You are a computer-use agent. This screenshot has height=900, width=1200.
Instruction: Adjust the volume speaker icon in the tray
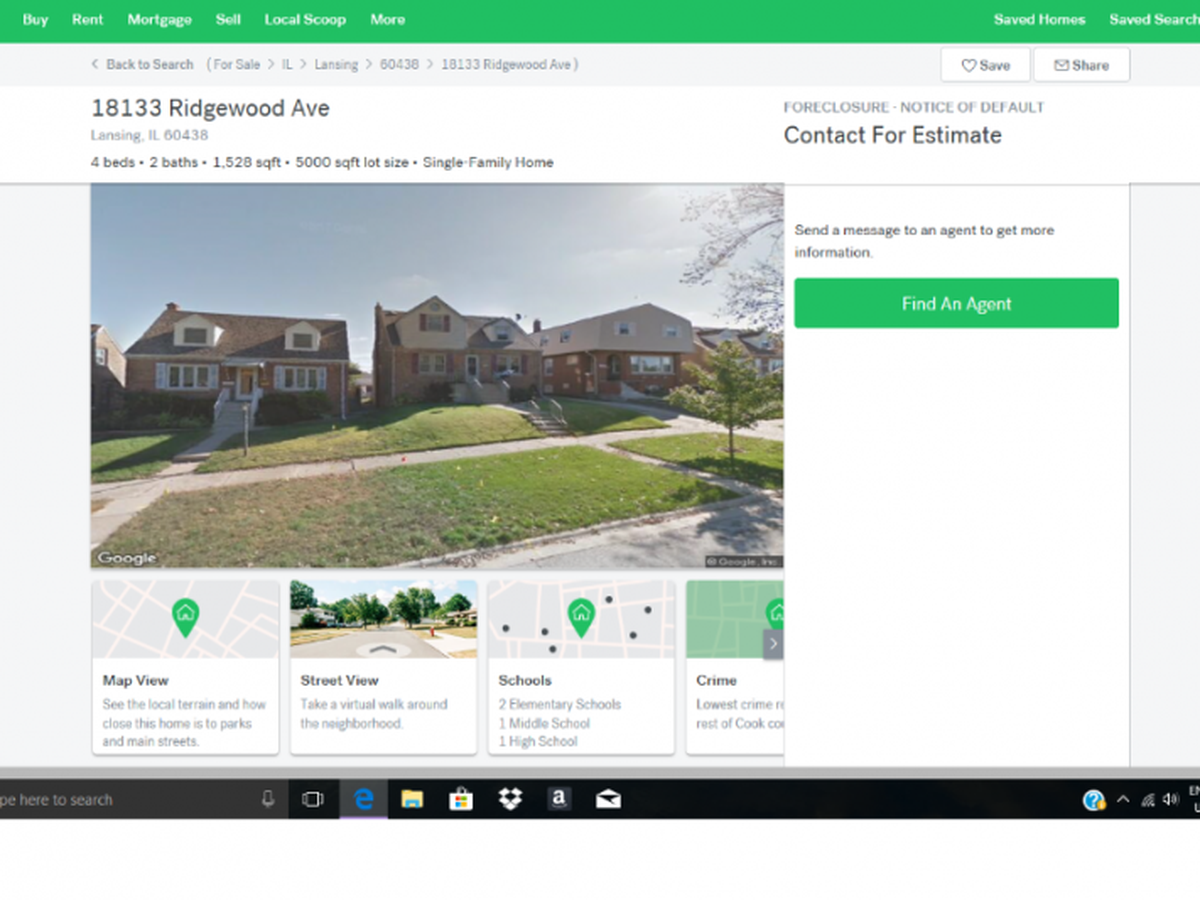click(x=1171, y=800)
